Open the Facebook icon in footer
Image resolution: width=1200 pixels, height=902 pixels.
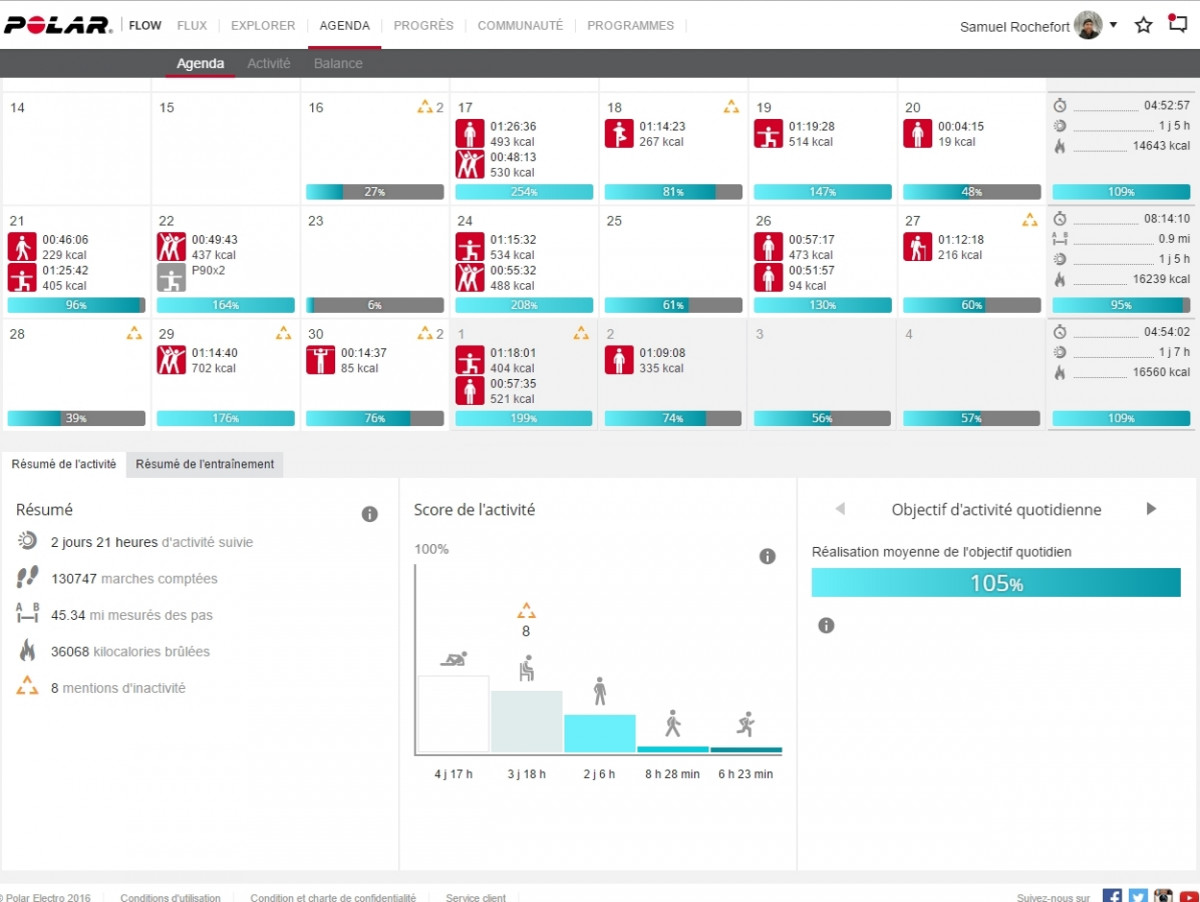point(1111,896)
